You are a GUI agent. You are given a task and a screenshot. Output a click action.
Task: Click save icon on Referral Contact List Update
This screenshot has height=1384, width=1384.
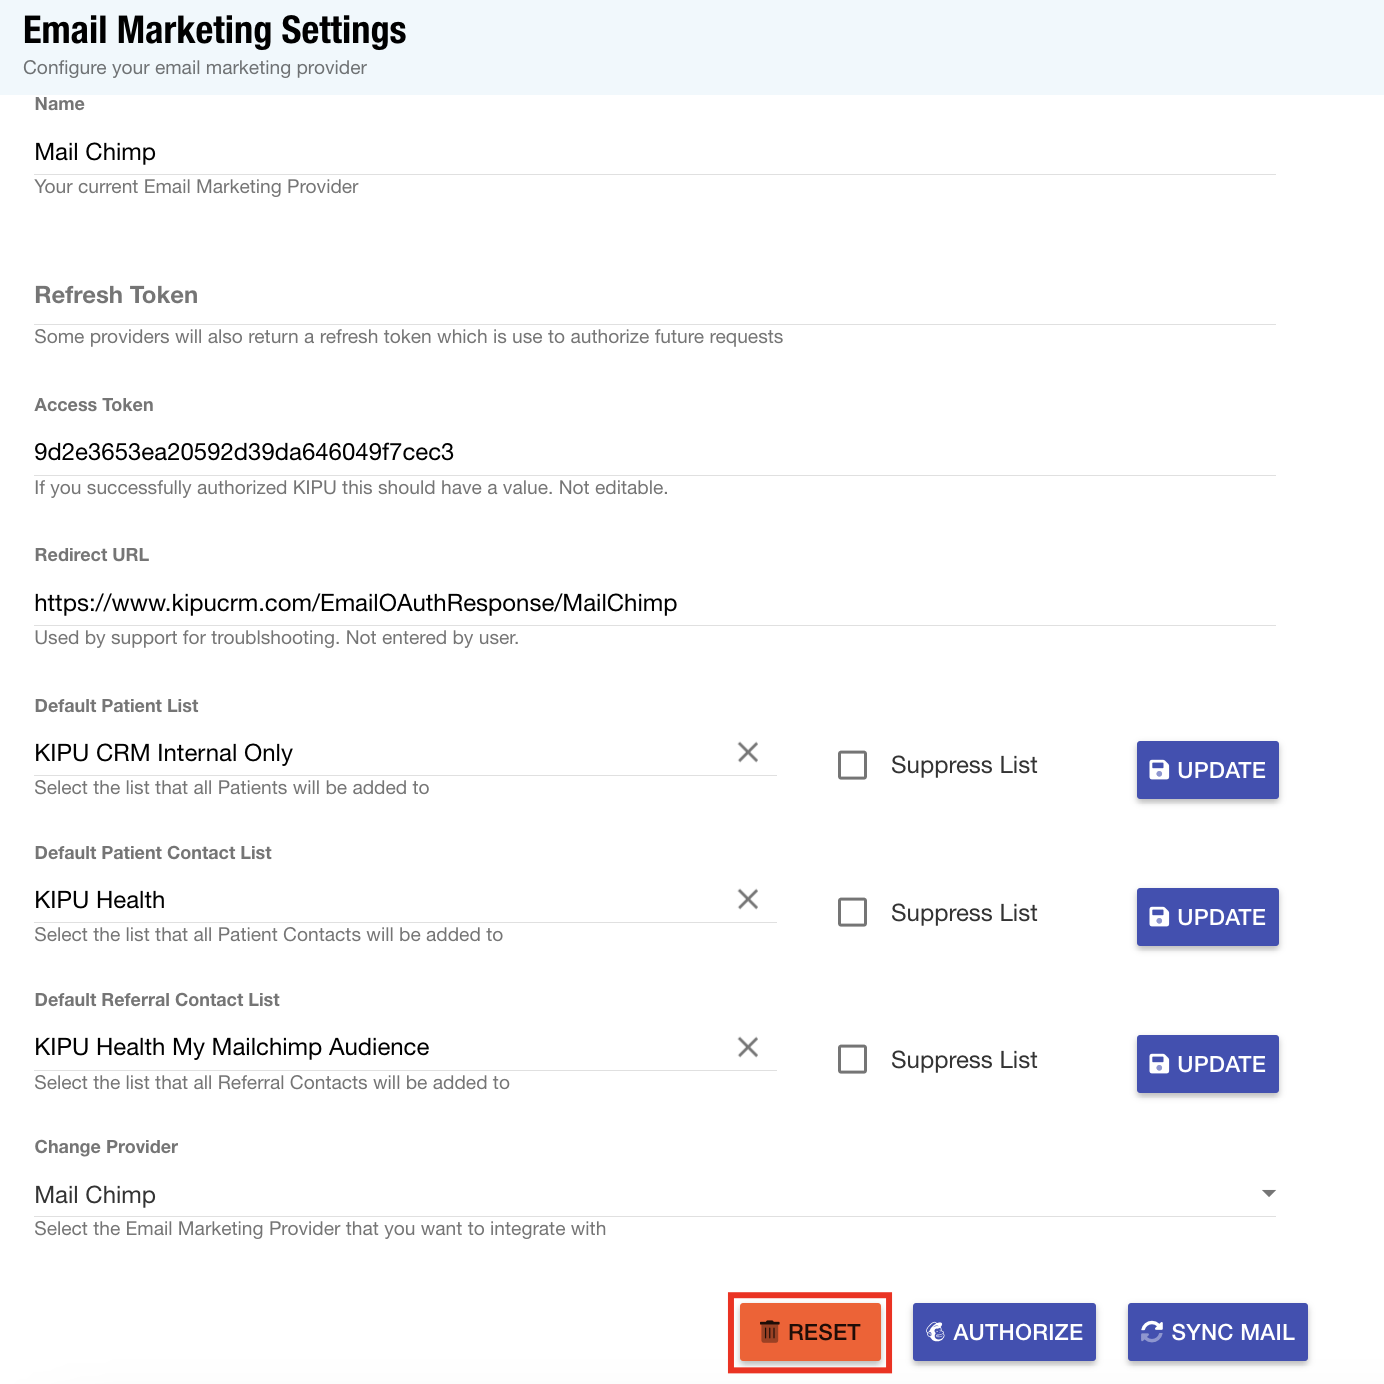click(x=1159, y=1064)
